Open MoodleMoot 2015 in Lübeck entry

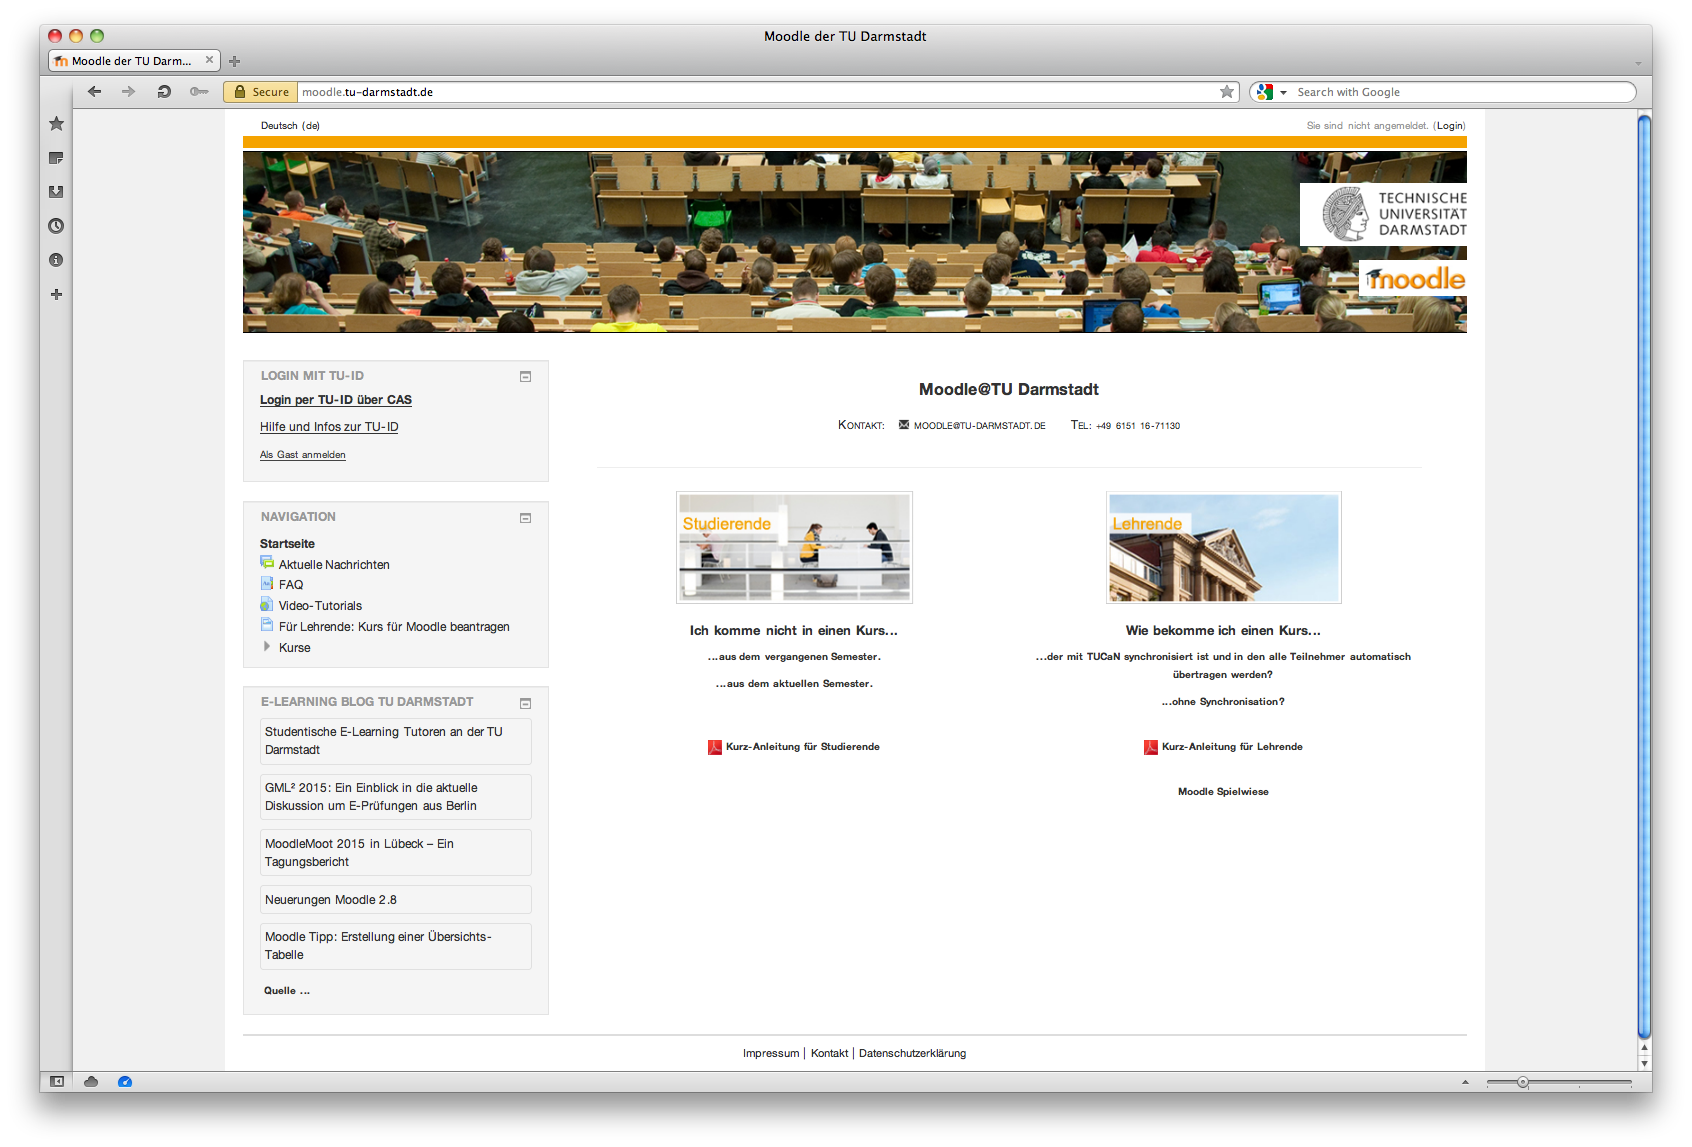395,853
